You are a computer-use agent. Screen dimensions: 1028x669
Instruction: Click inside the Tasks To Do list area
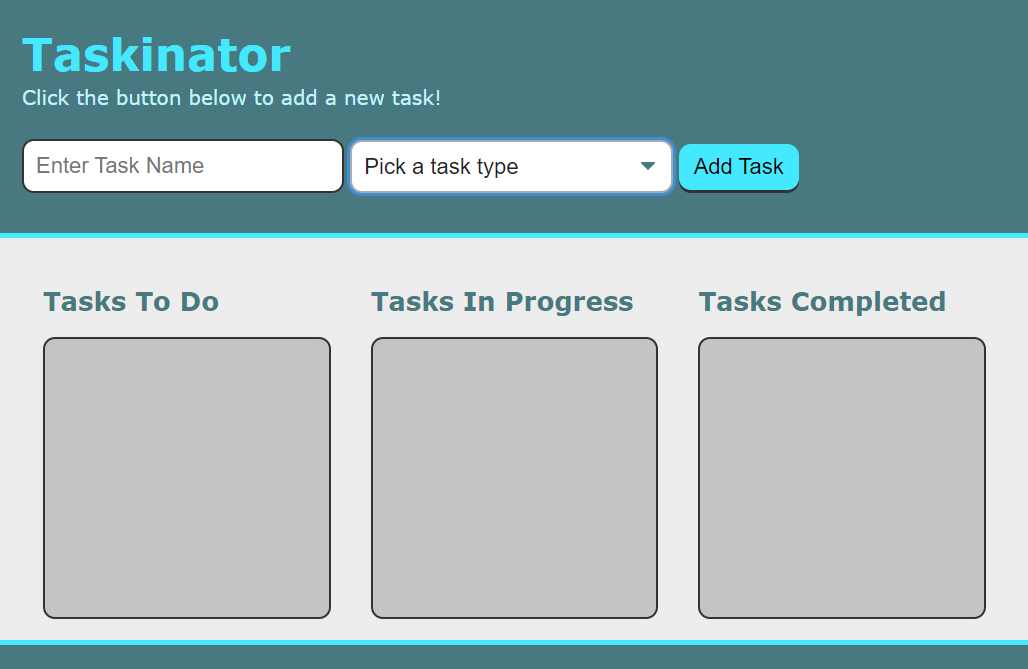[186, 477]
